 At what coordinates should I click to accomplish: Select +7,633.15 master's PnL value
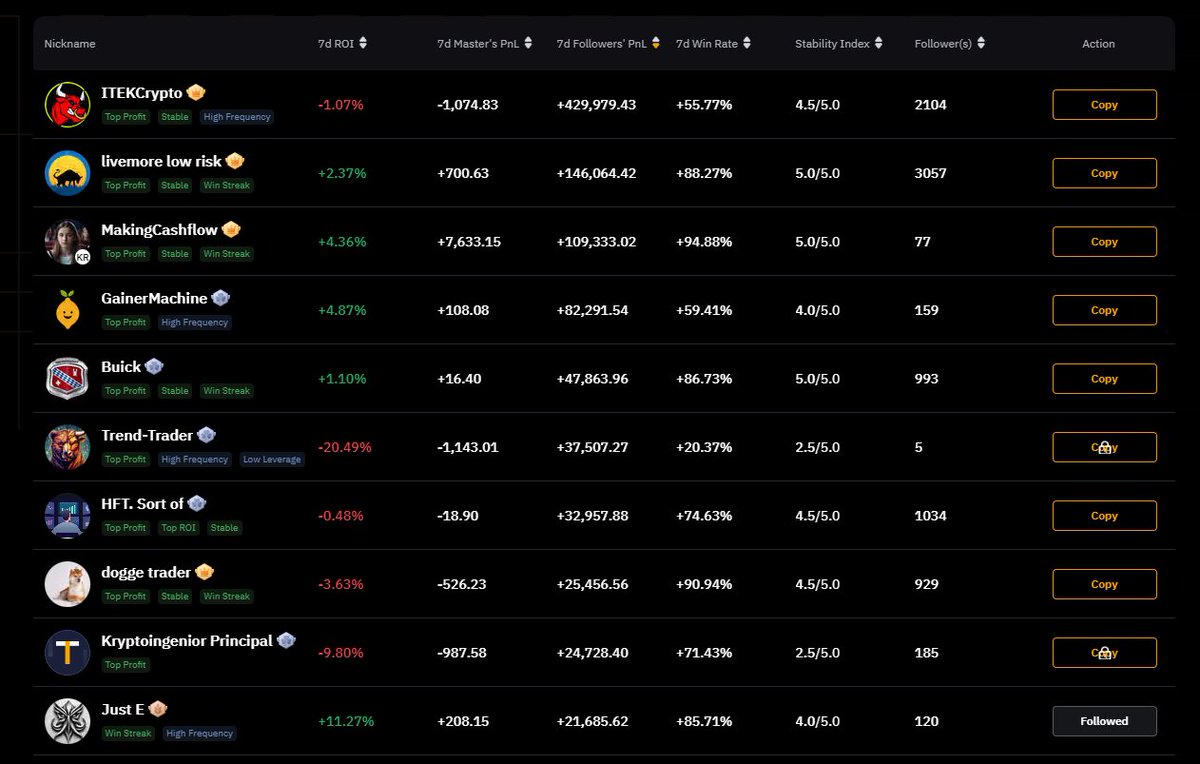pyautogui.click(x=469, y=241)
